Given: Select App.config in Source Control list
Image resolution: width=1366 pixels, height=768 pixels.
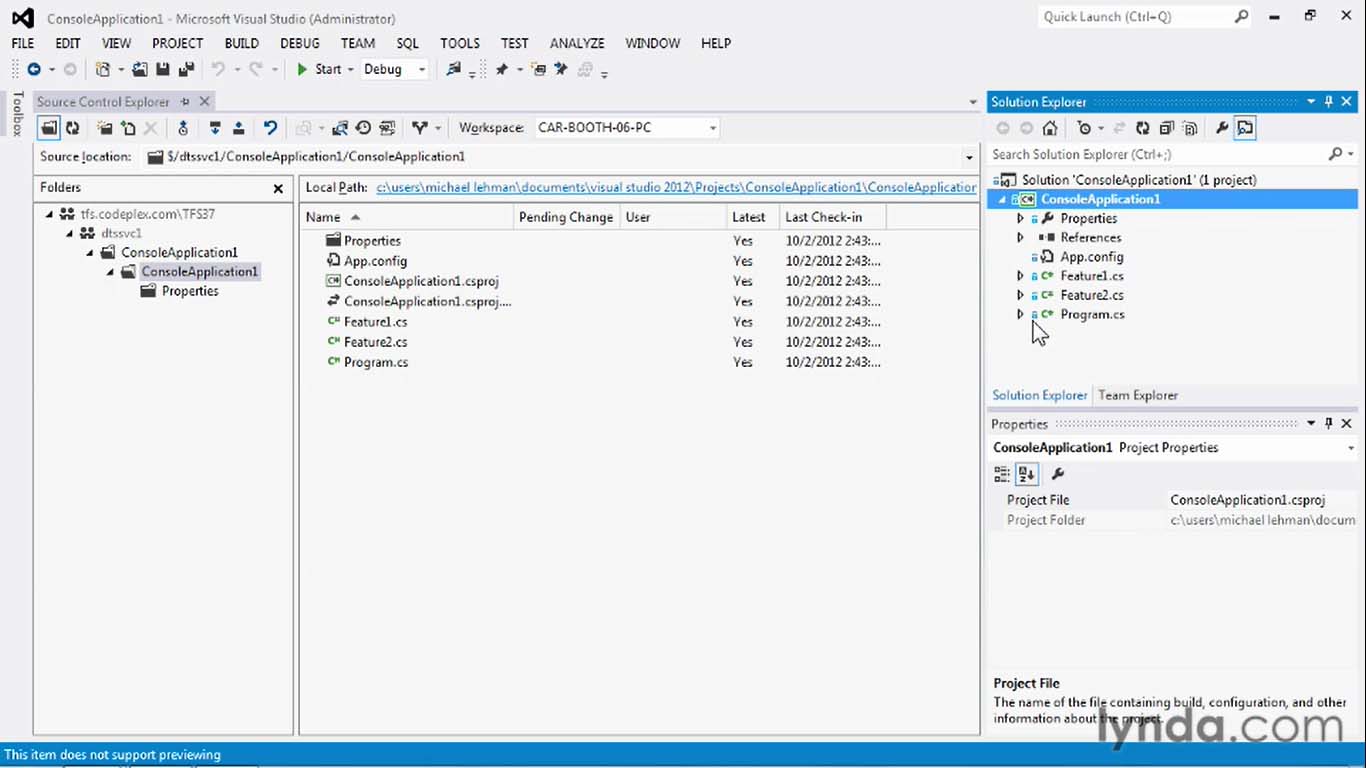Looking at the screenshot, I should (x=375, y=261).
